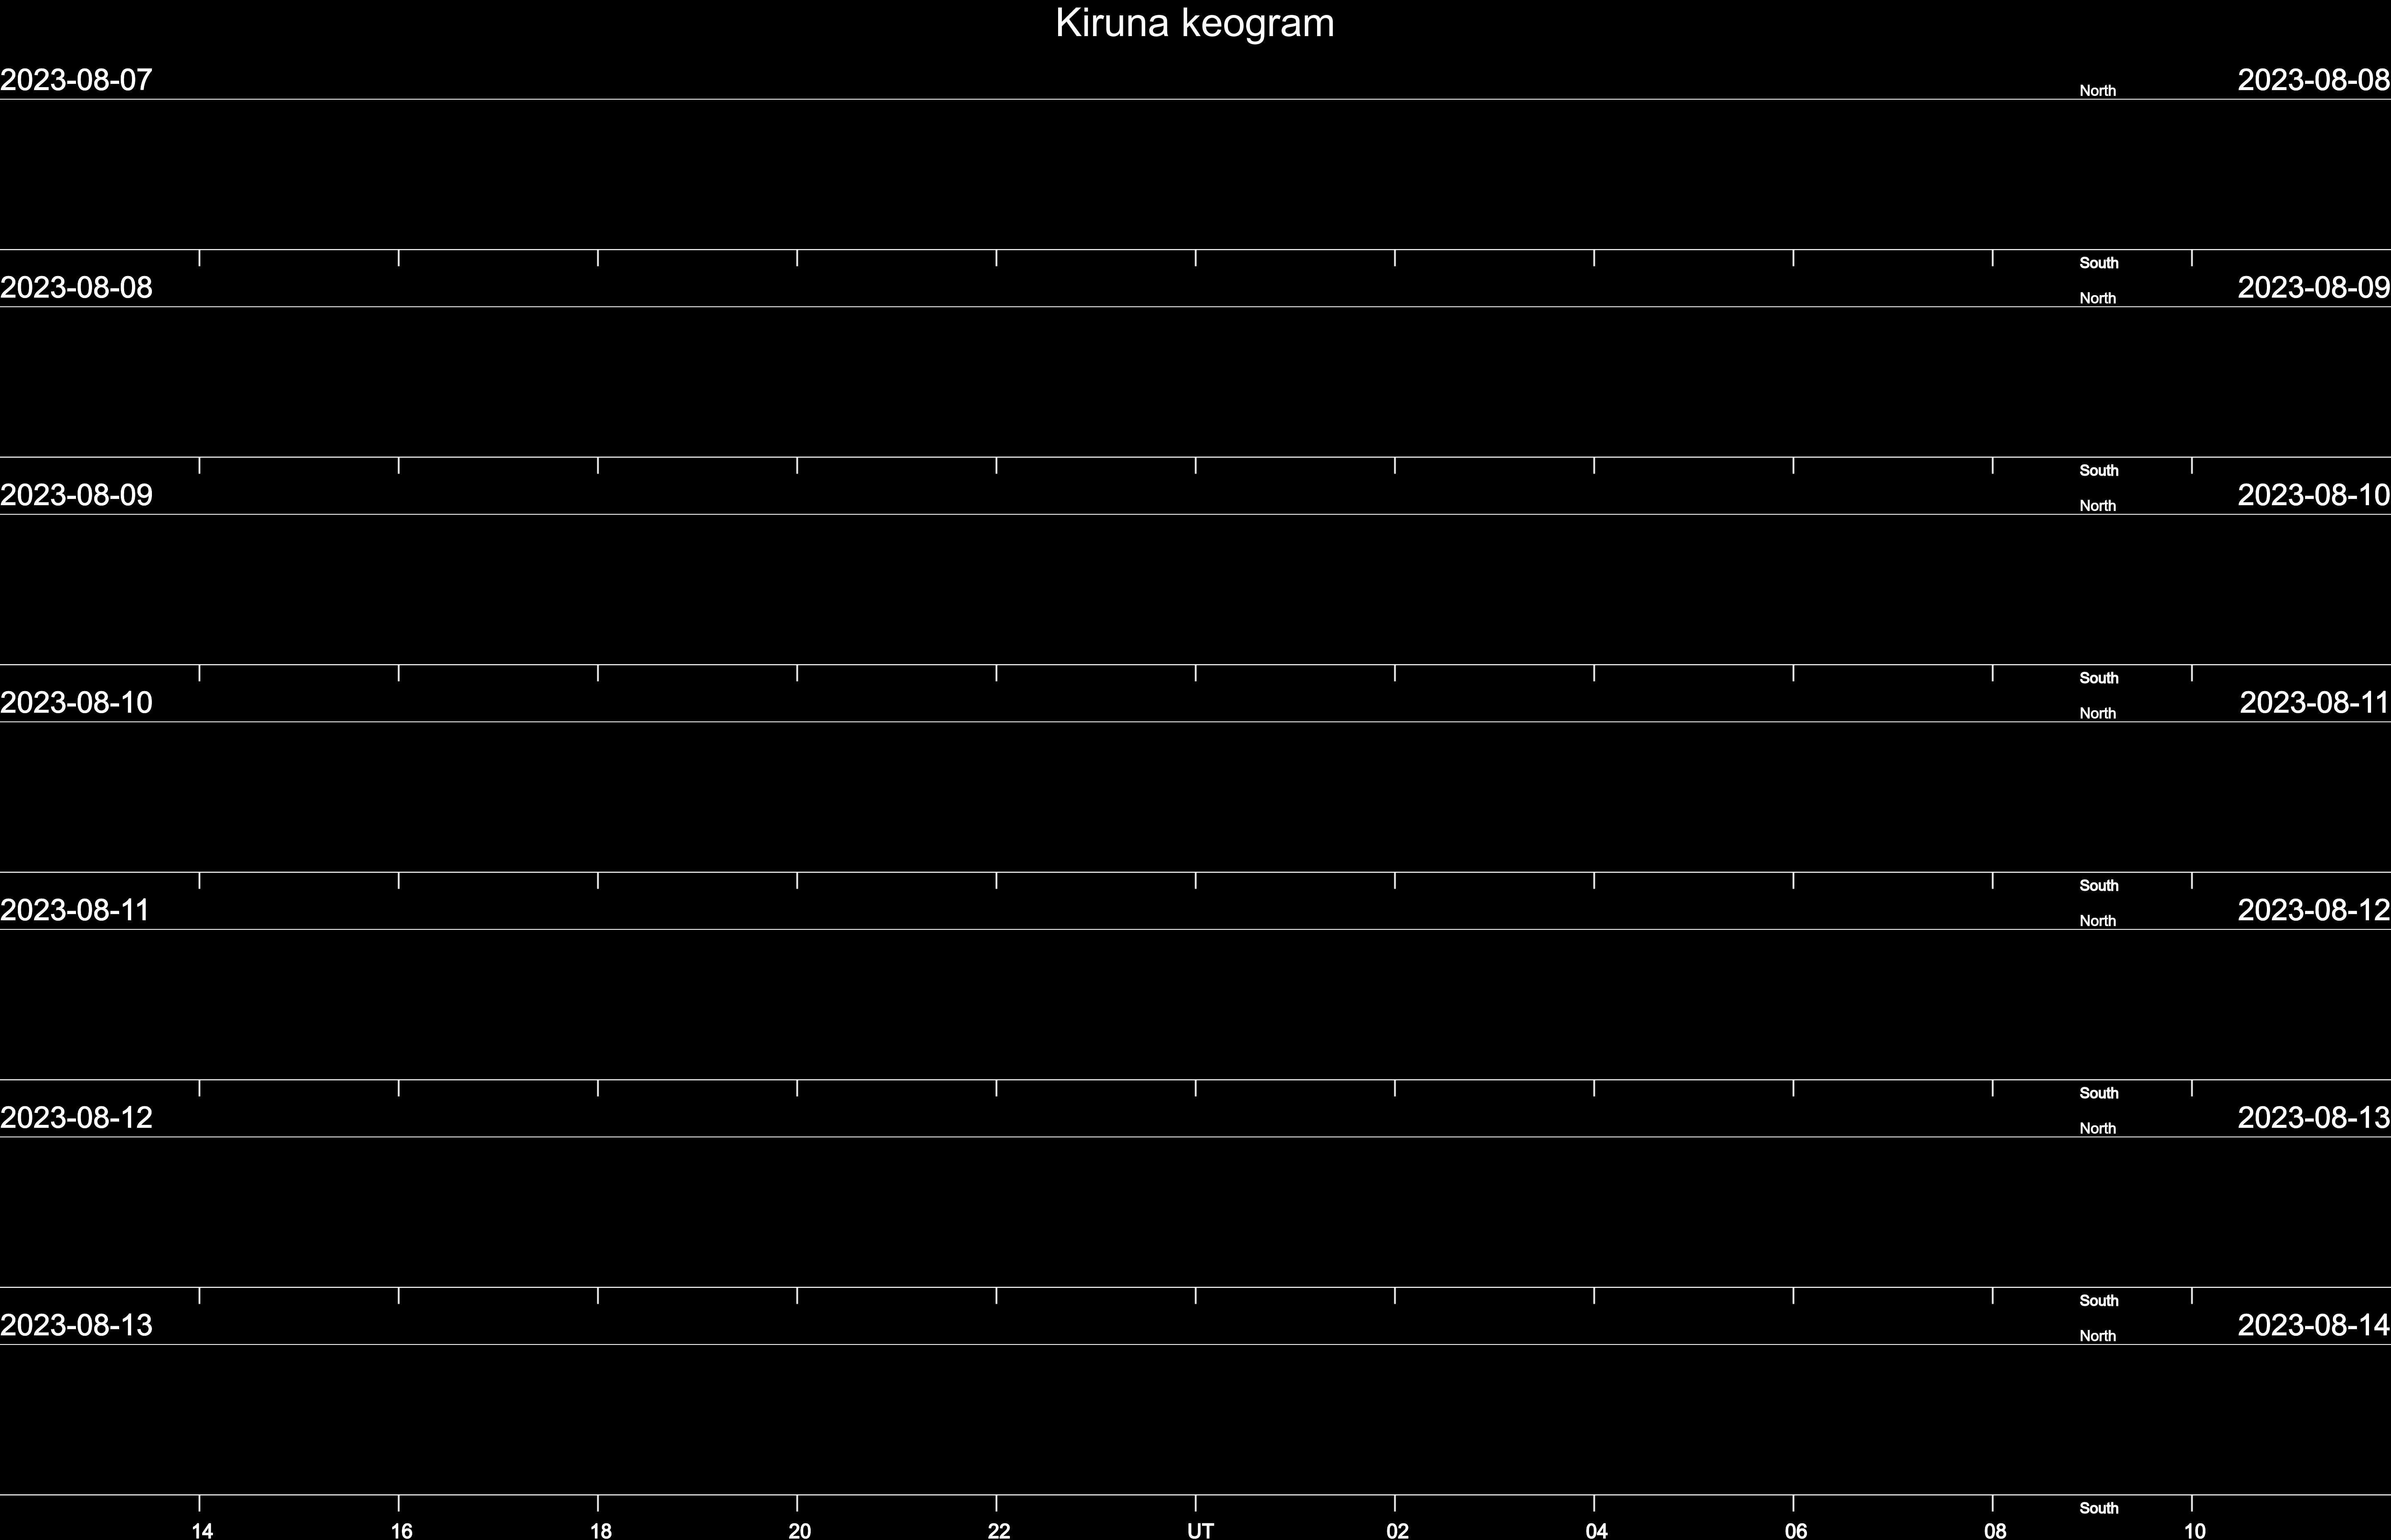Click the end date 2023-08-10 label
2391x1540 pixels.
2314,495
